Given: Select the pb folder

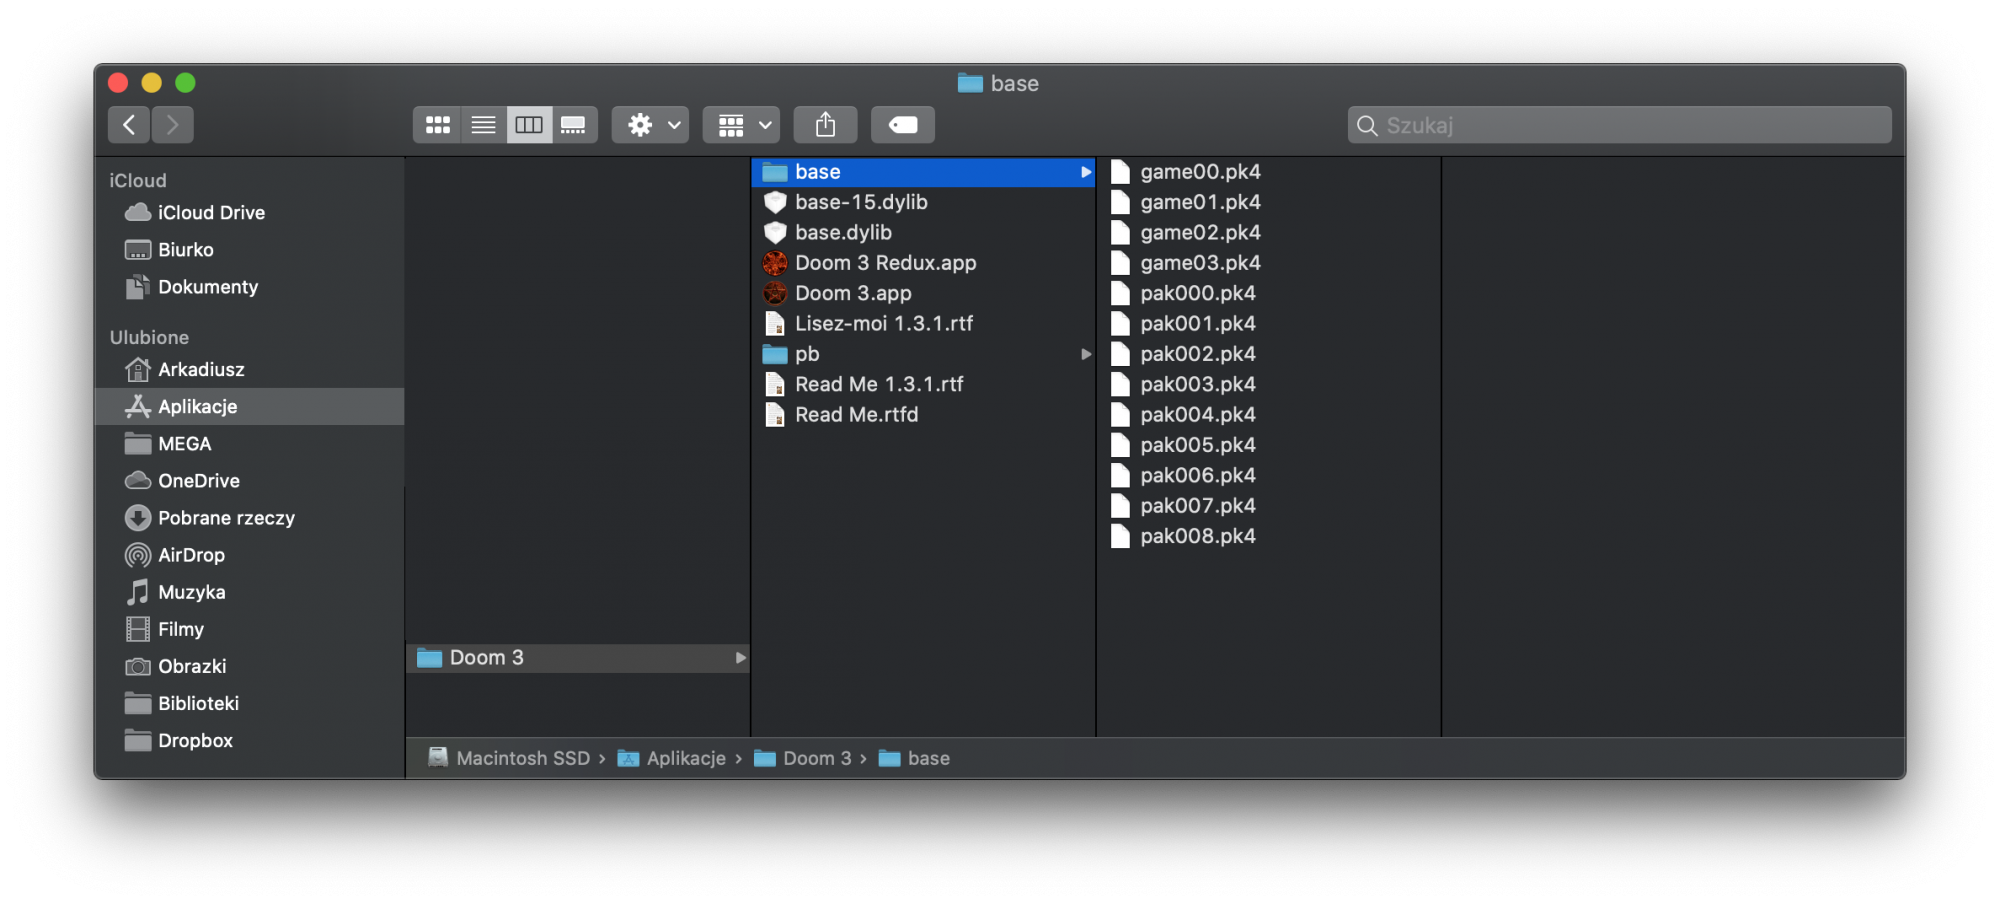Looking at the screenshot, I should (x=923, y=354).
